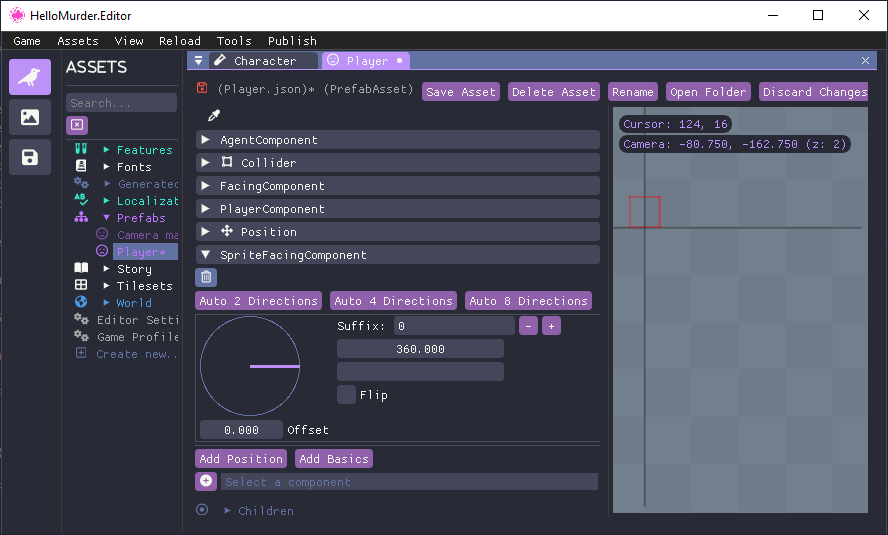This screenshot has height=535, width=888.
Task: Click the Save Asset button
Action: 460,92
